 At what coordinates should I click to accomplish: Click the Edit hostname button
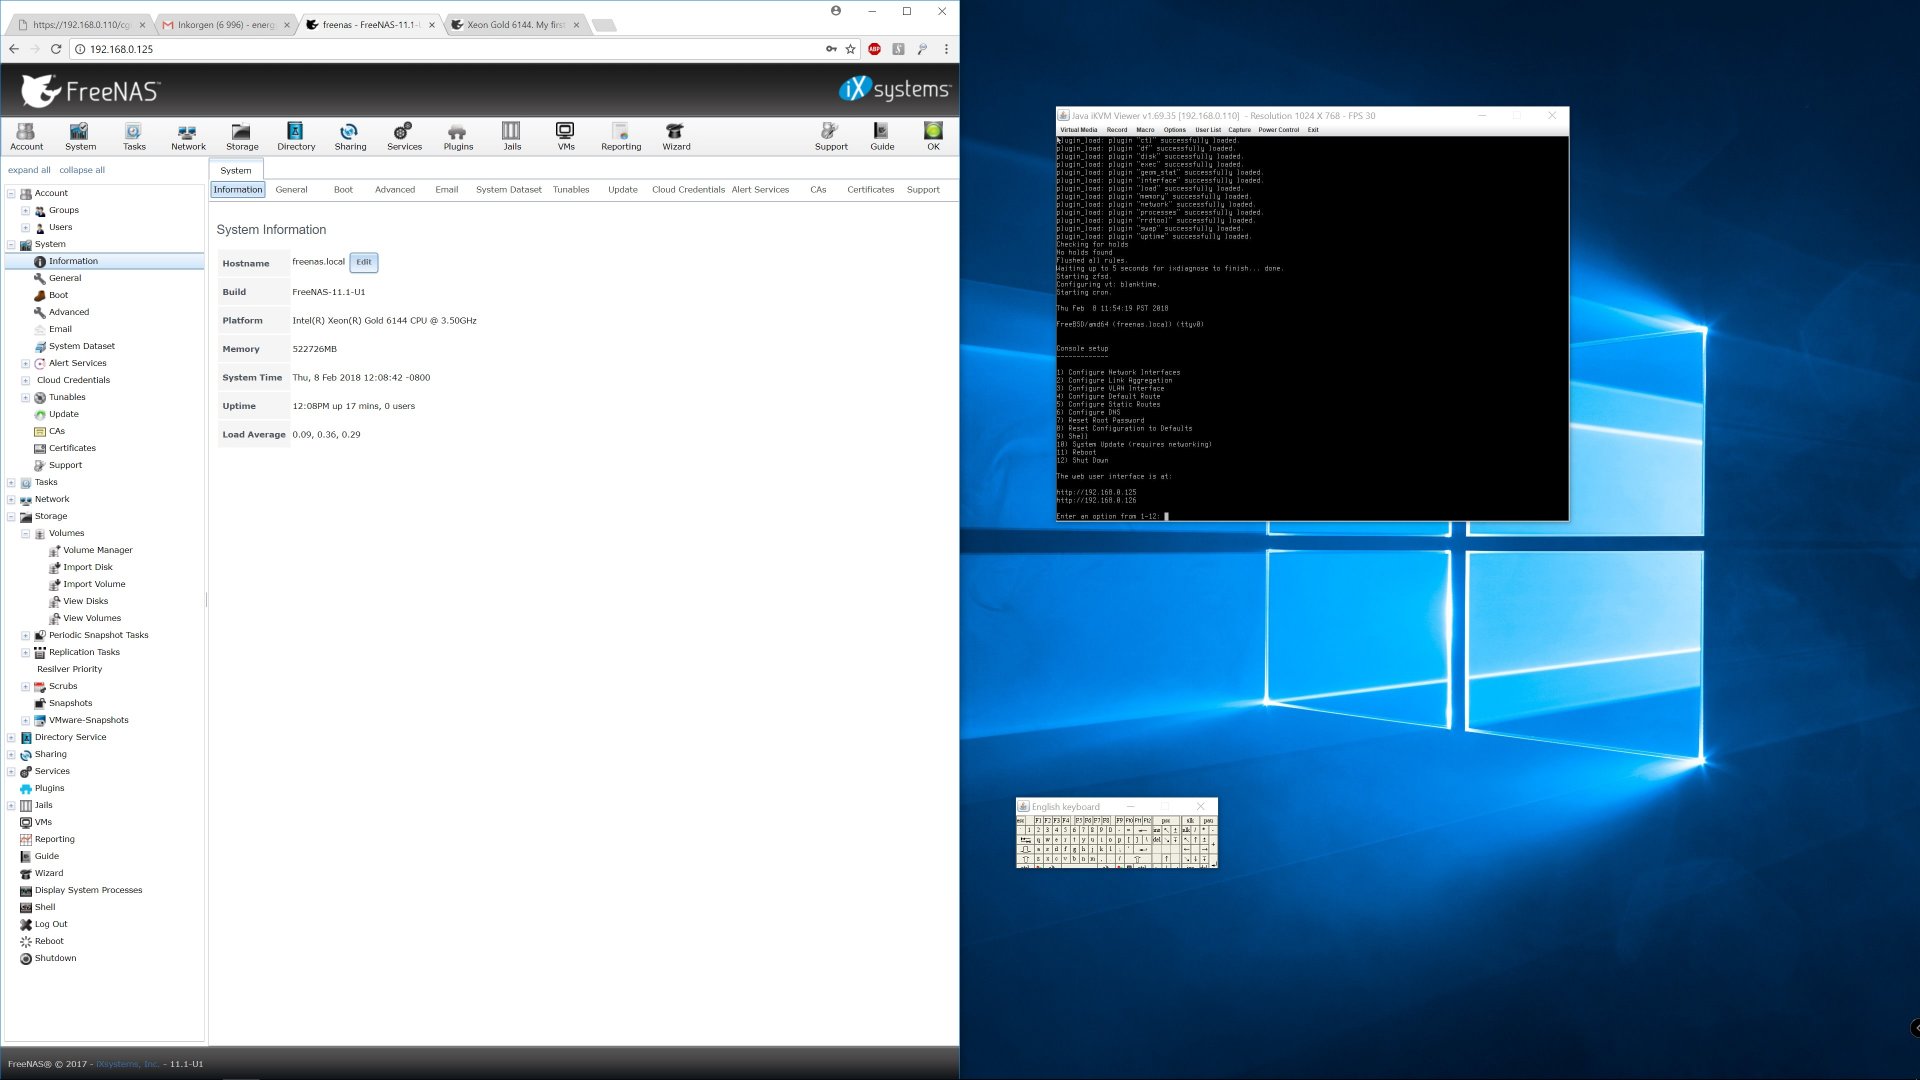(364, 263)
